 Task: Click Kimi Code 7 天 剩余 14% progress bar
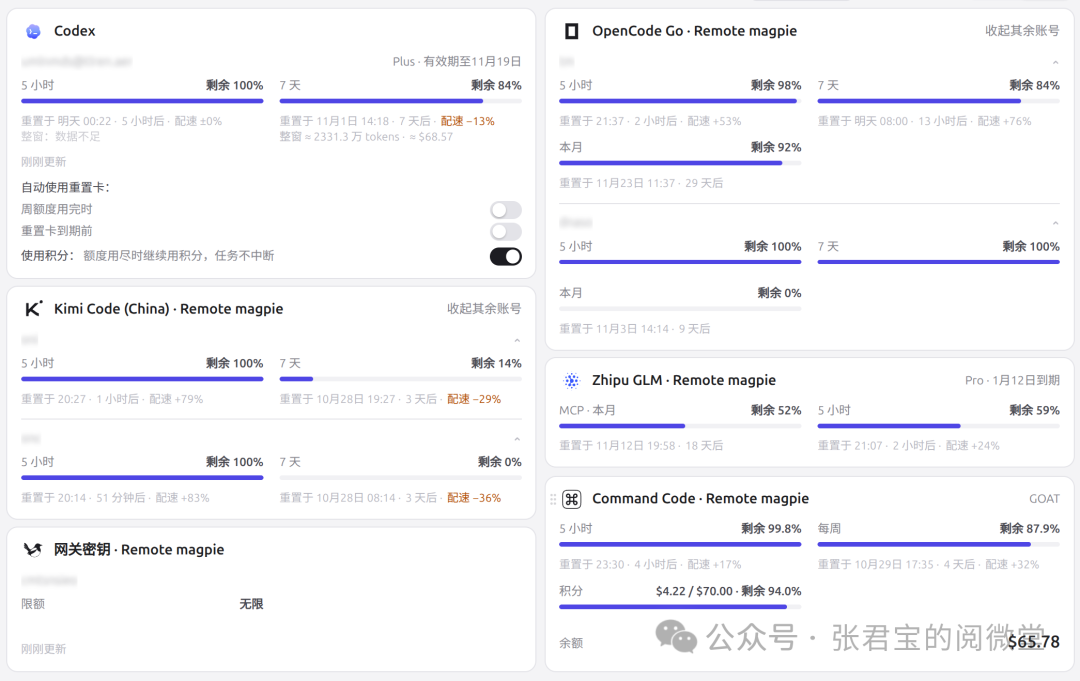tap(400, 379)
